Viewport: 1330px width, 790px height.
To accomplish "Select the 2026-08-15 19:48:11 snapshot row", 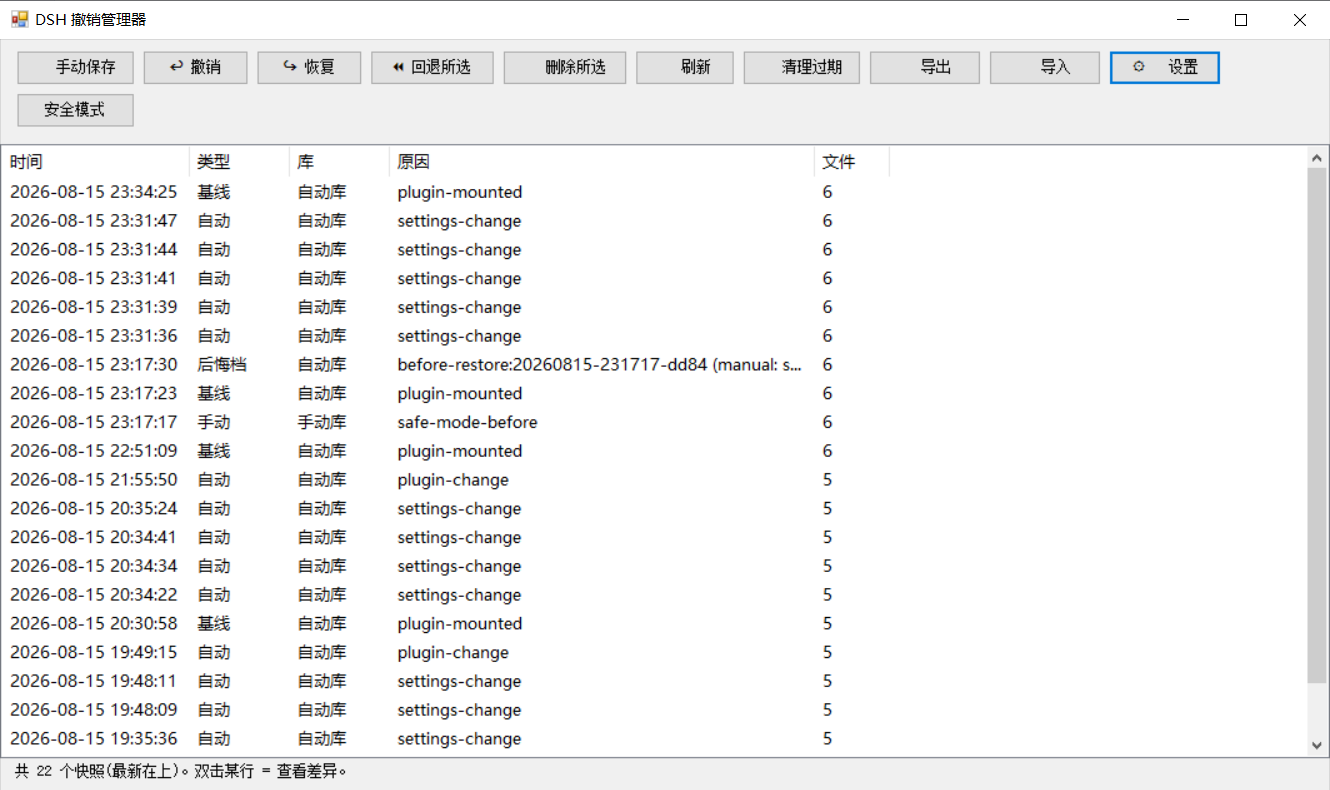I will point(447,681).
